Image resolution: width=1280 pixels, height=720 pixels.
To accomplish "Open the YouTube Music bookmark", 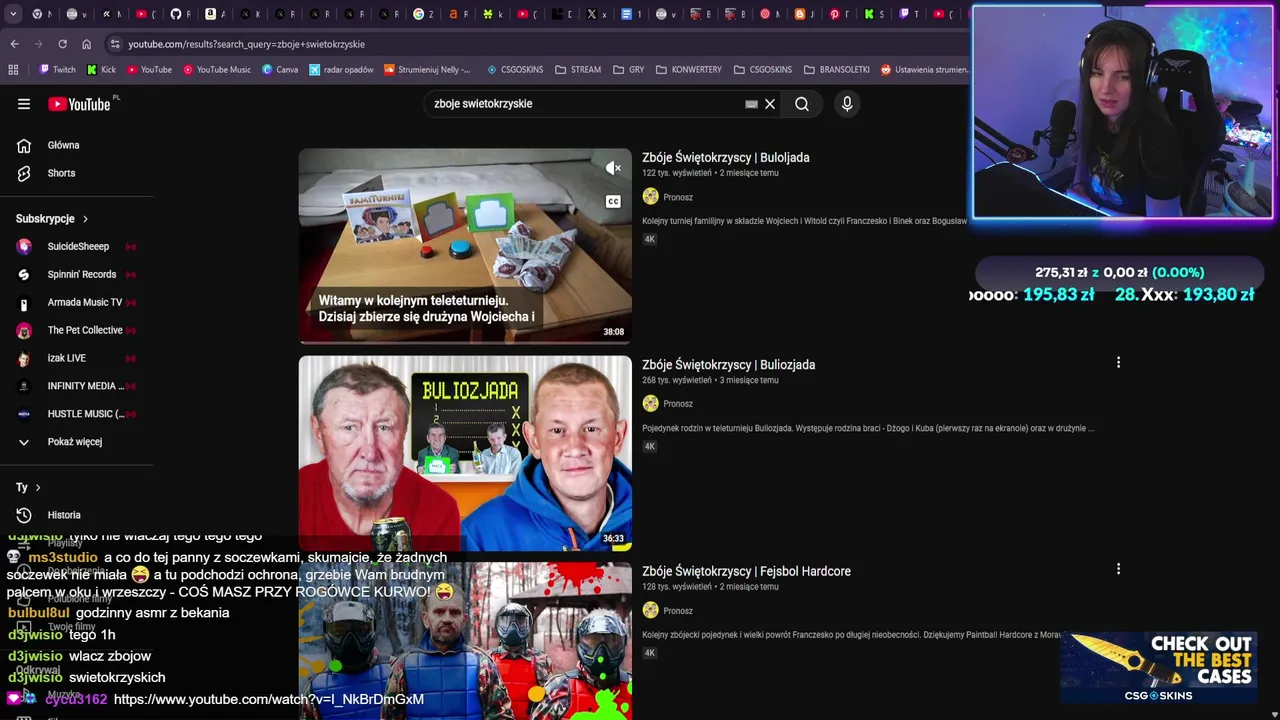I will click(x=216, y=70).
